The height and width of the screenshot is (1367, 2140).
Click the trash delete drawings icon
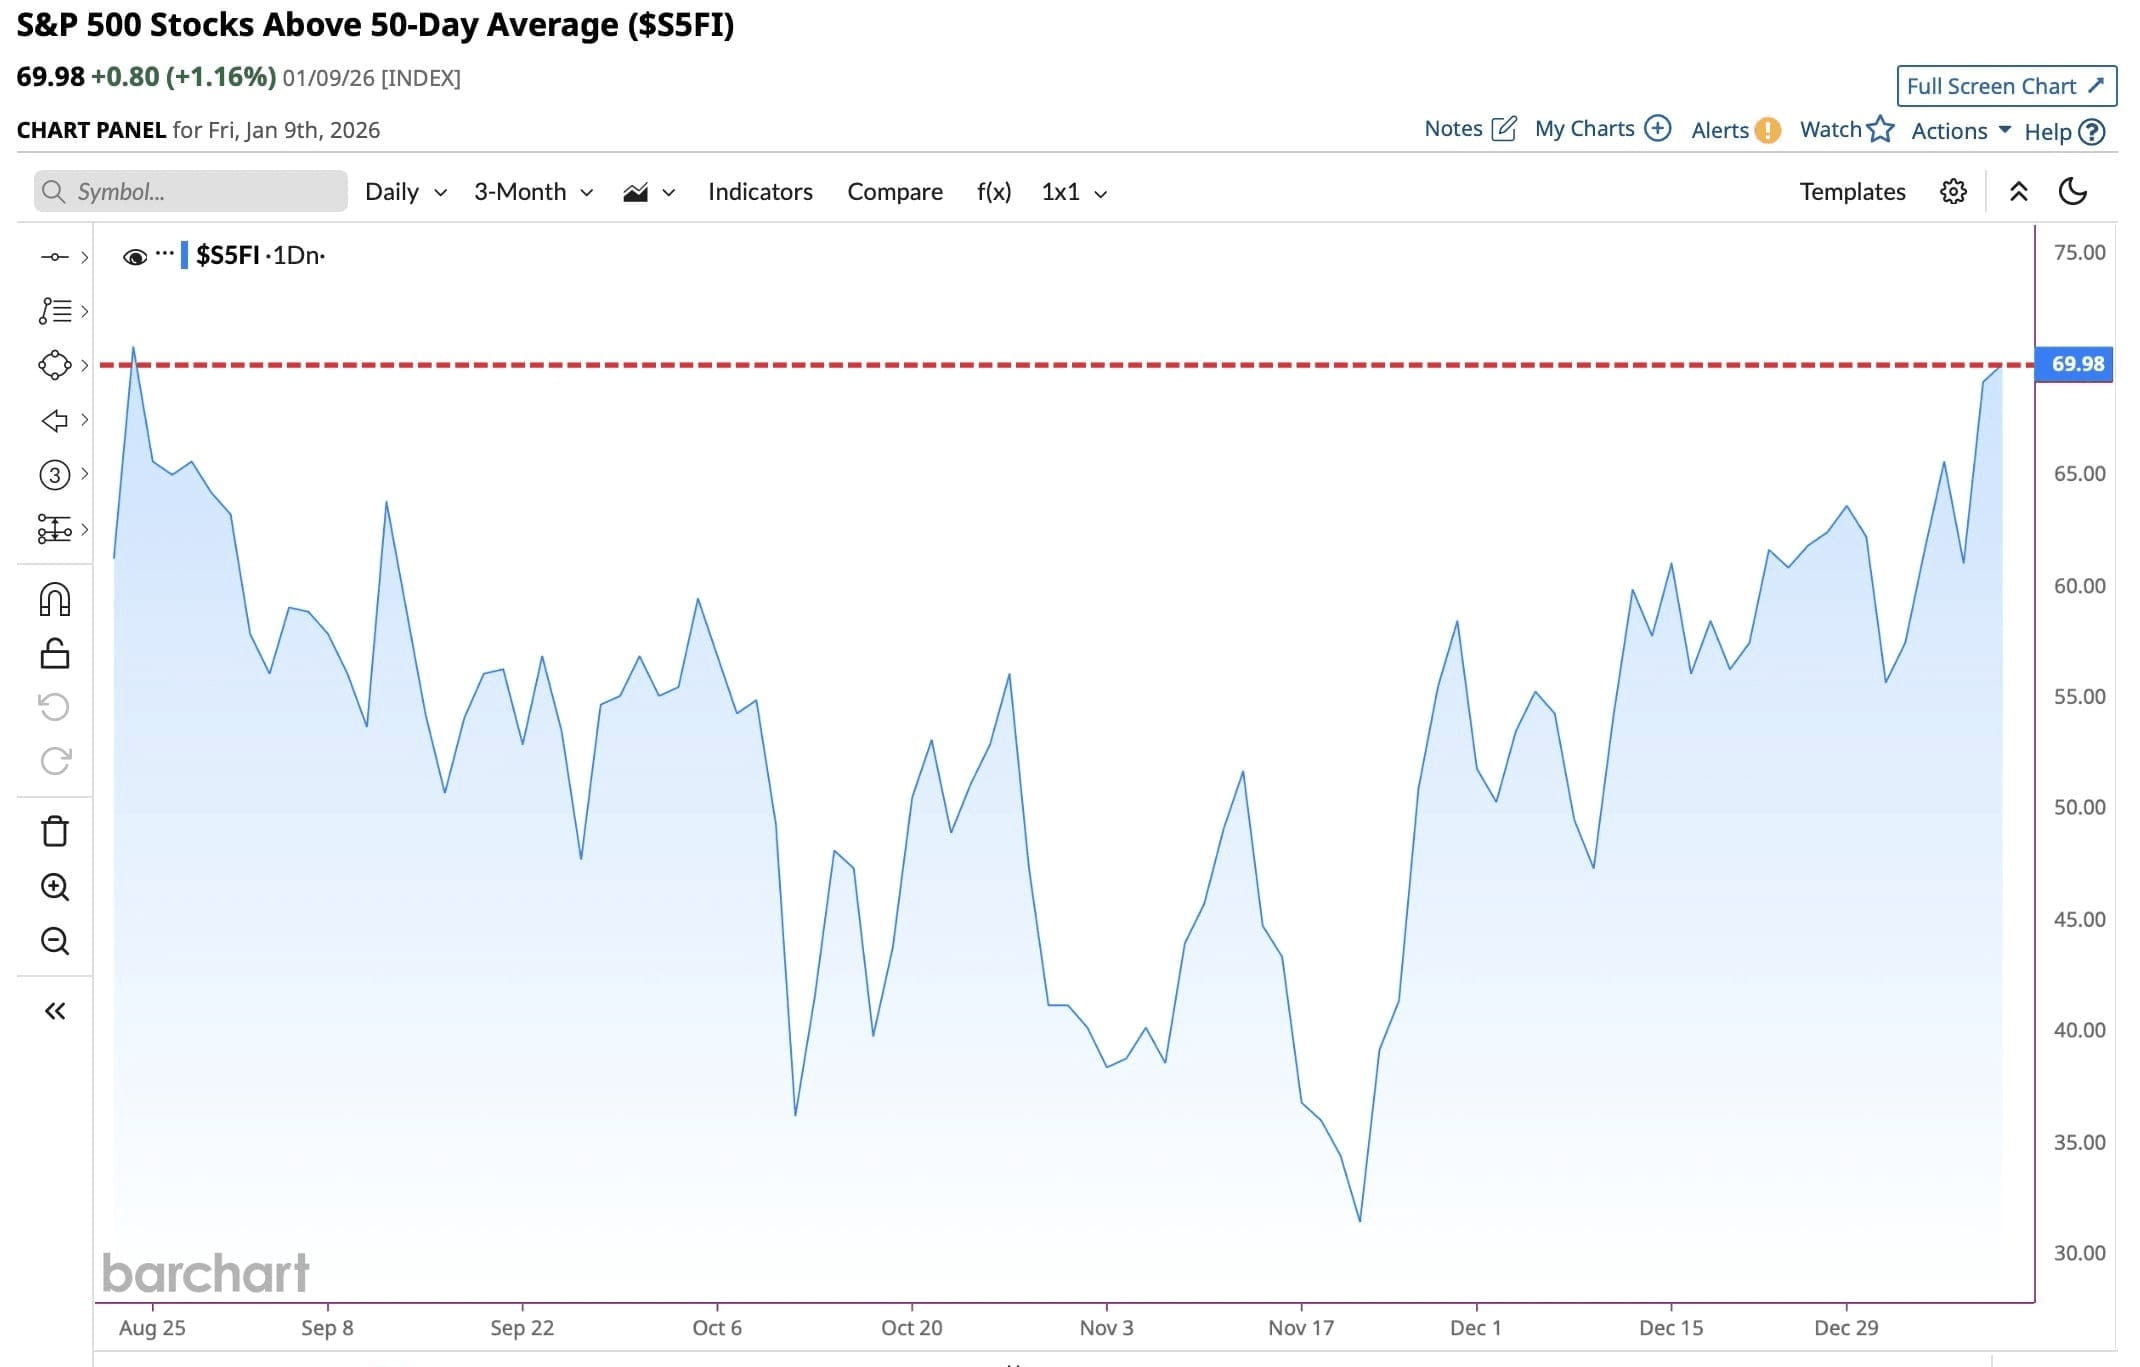(55, 831)
